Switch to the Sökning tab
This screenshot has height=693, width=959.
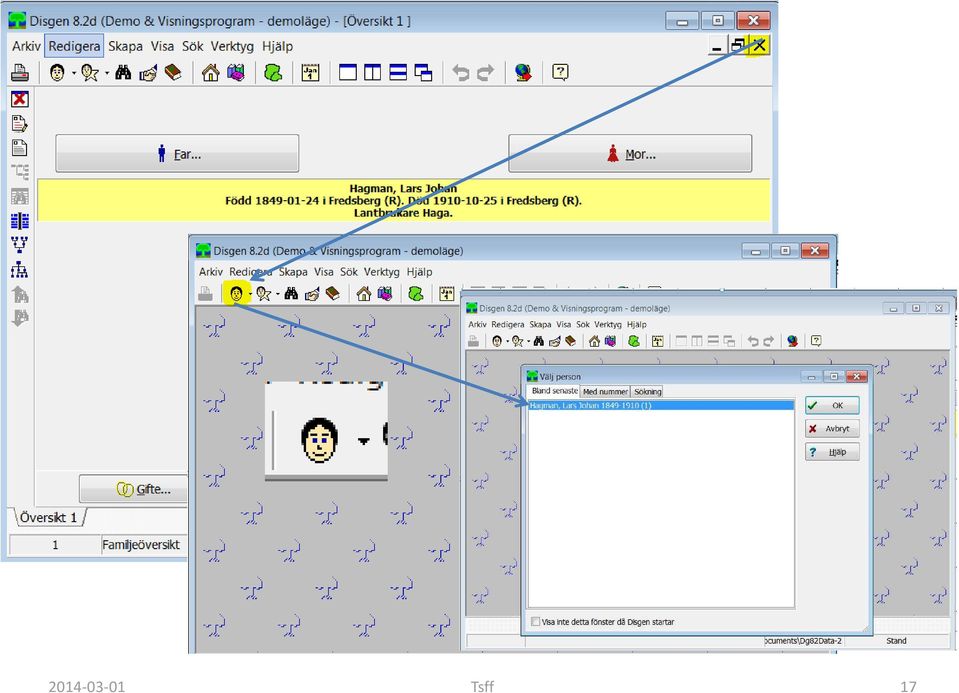coord(647,391)
